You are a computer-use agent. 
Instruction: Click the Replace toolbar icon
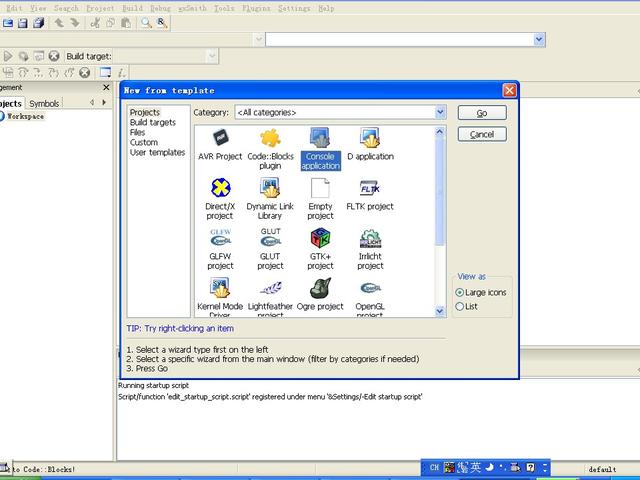(162, 23)
